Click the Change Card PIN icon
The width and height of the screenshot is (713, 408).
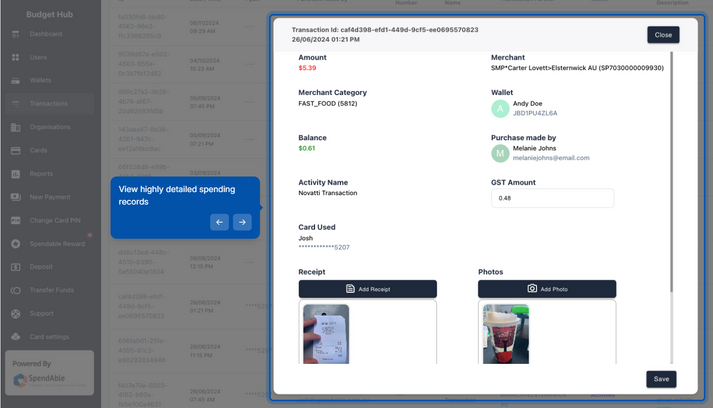[15, 221]
